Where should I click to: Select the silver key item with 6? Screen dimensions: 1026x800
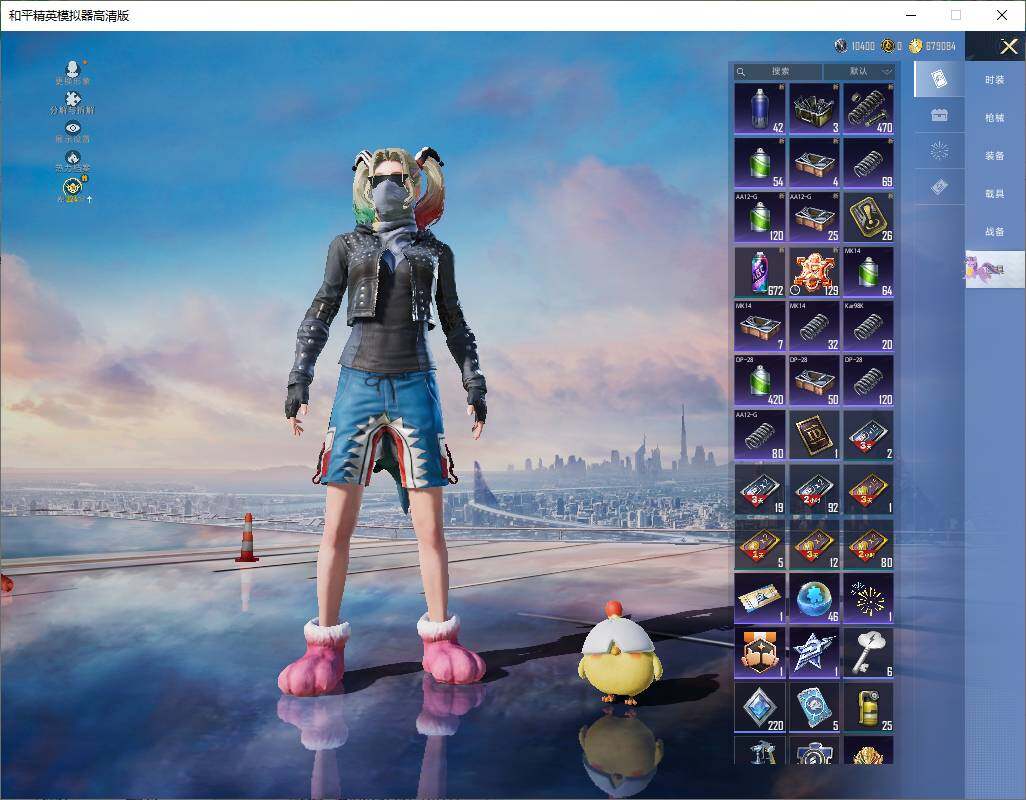point(868,653)
